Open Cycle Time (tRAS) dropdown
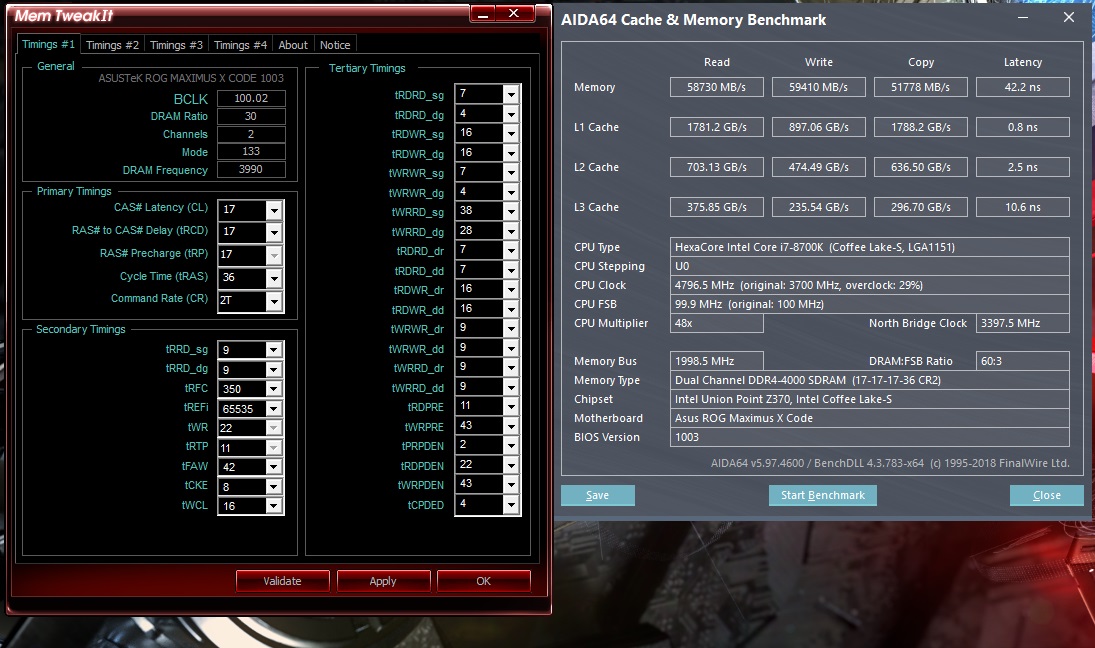 274,278
